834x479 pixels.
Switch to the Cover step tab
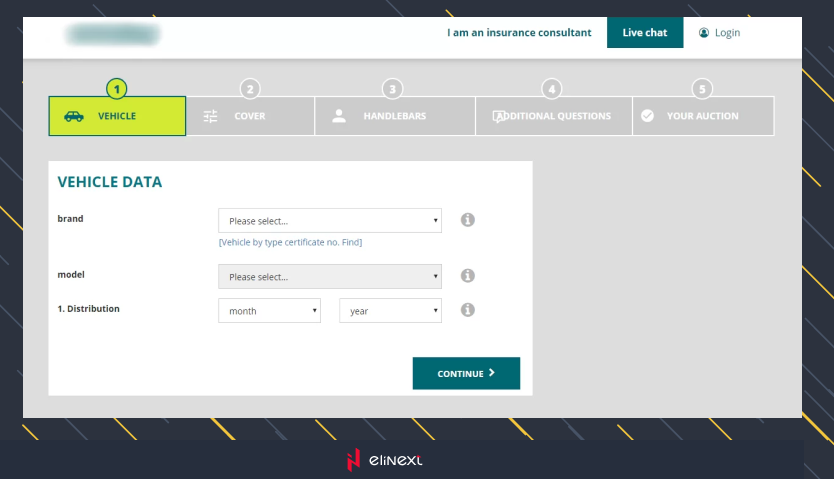[x=250, y=116]
